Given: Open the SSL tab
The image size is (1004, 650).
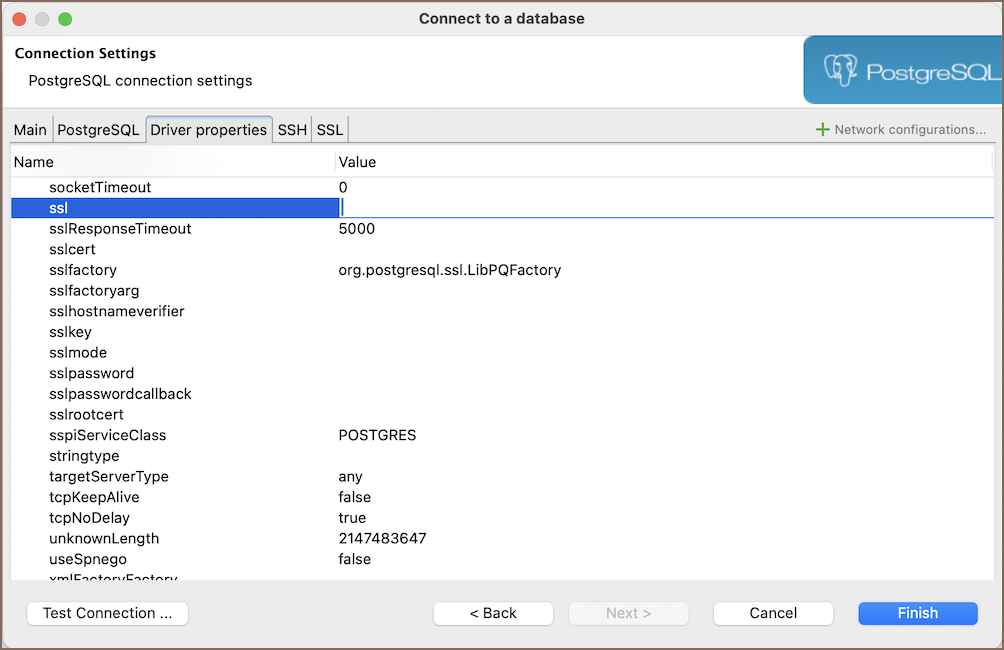Looking at the screenshot, I should (x=330, y=130).
